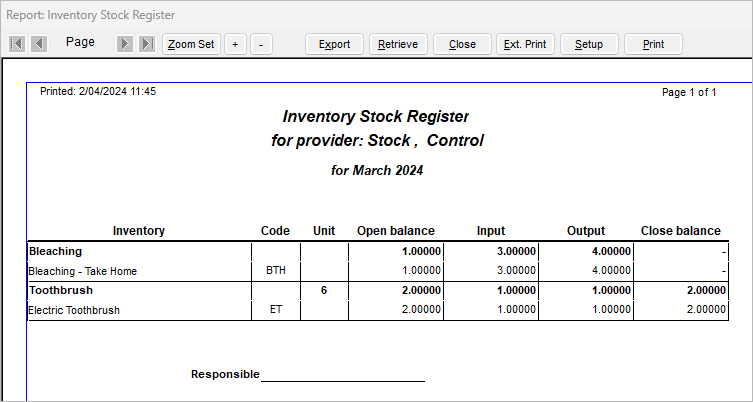Image resolution: width=753 pixels, height=402 pixels.
Task: Jump to last report page
Action: [x=146, y=44]
